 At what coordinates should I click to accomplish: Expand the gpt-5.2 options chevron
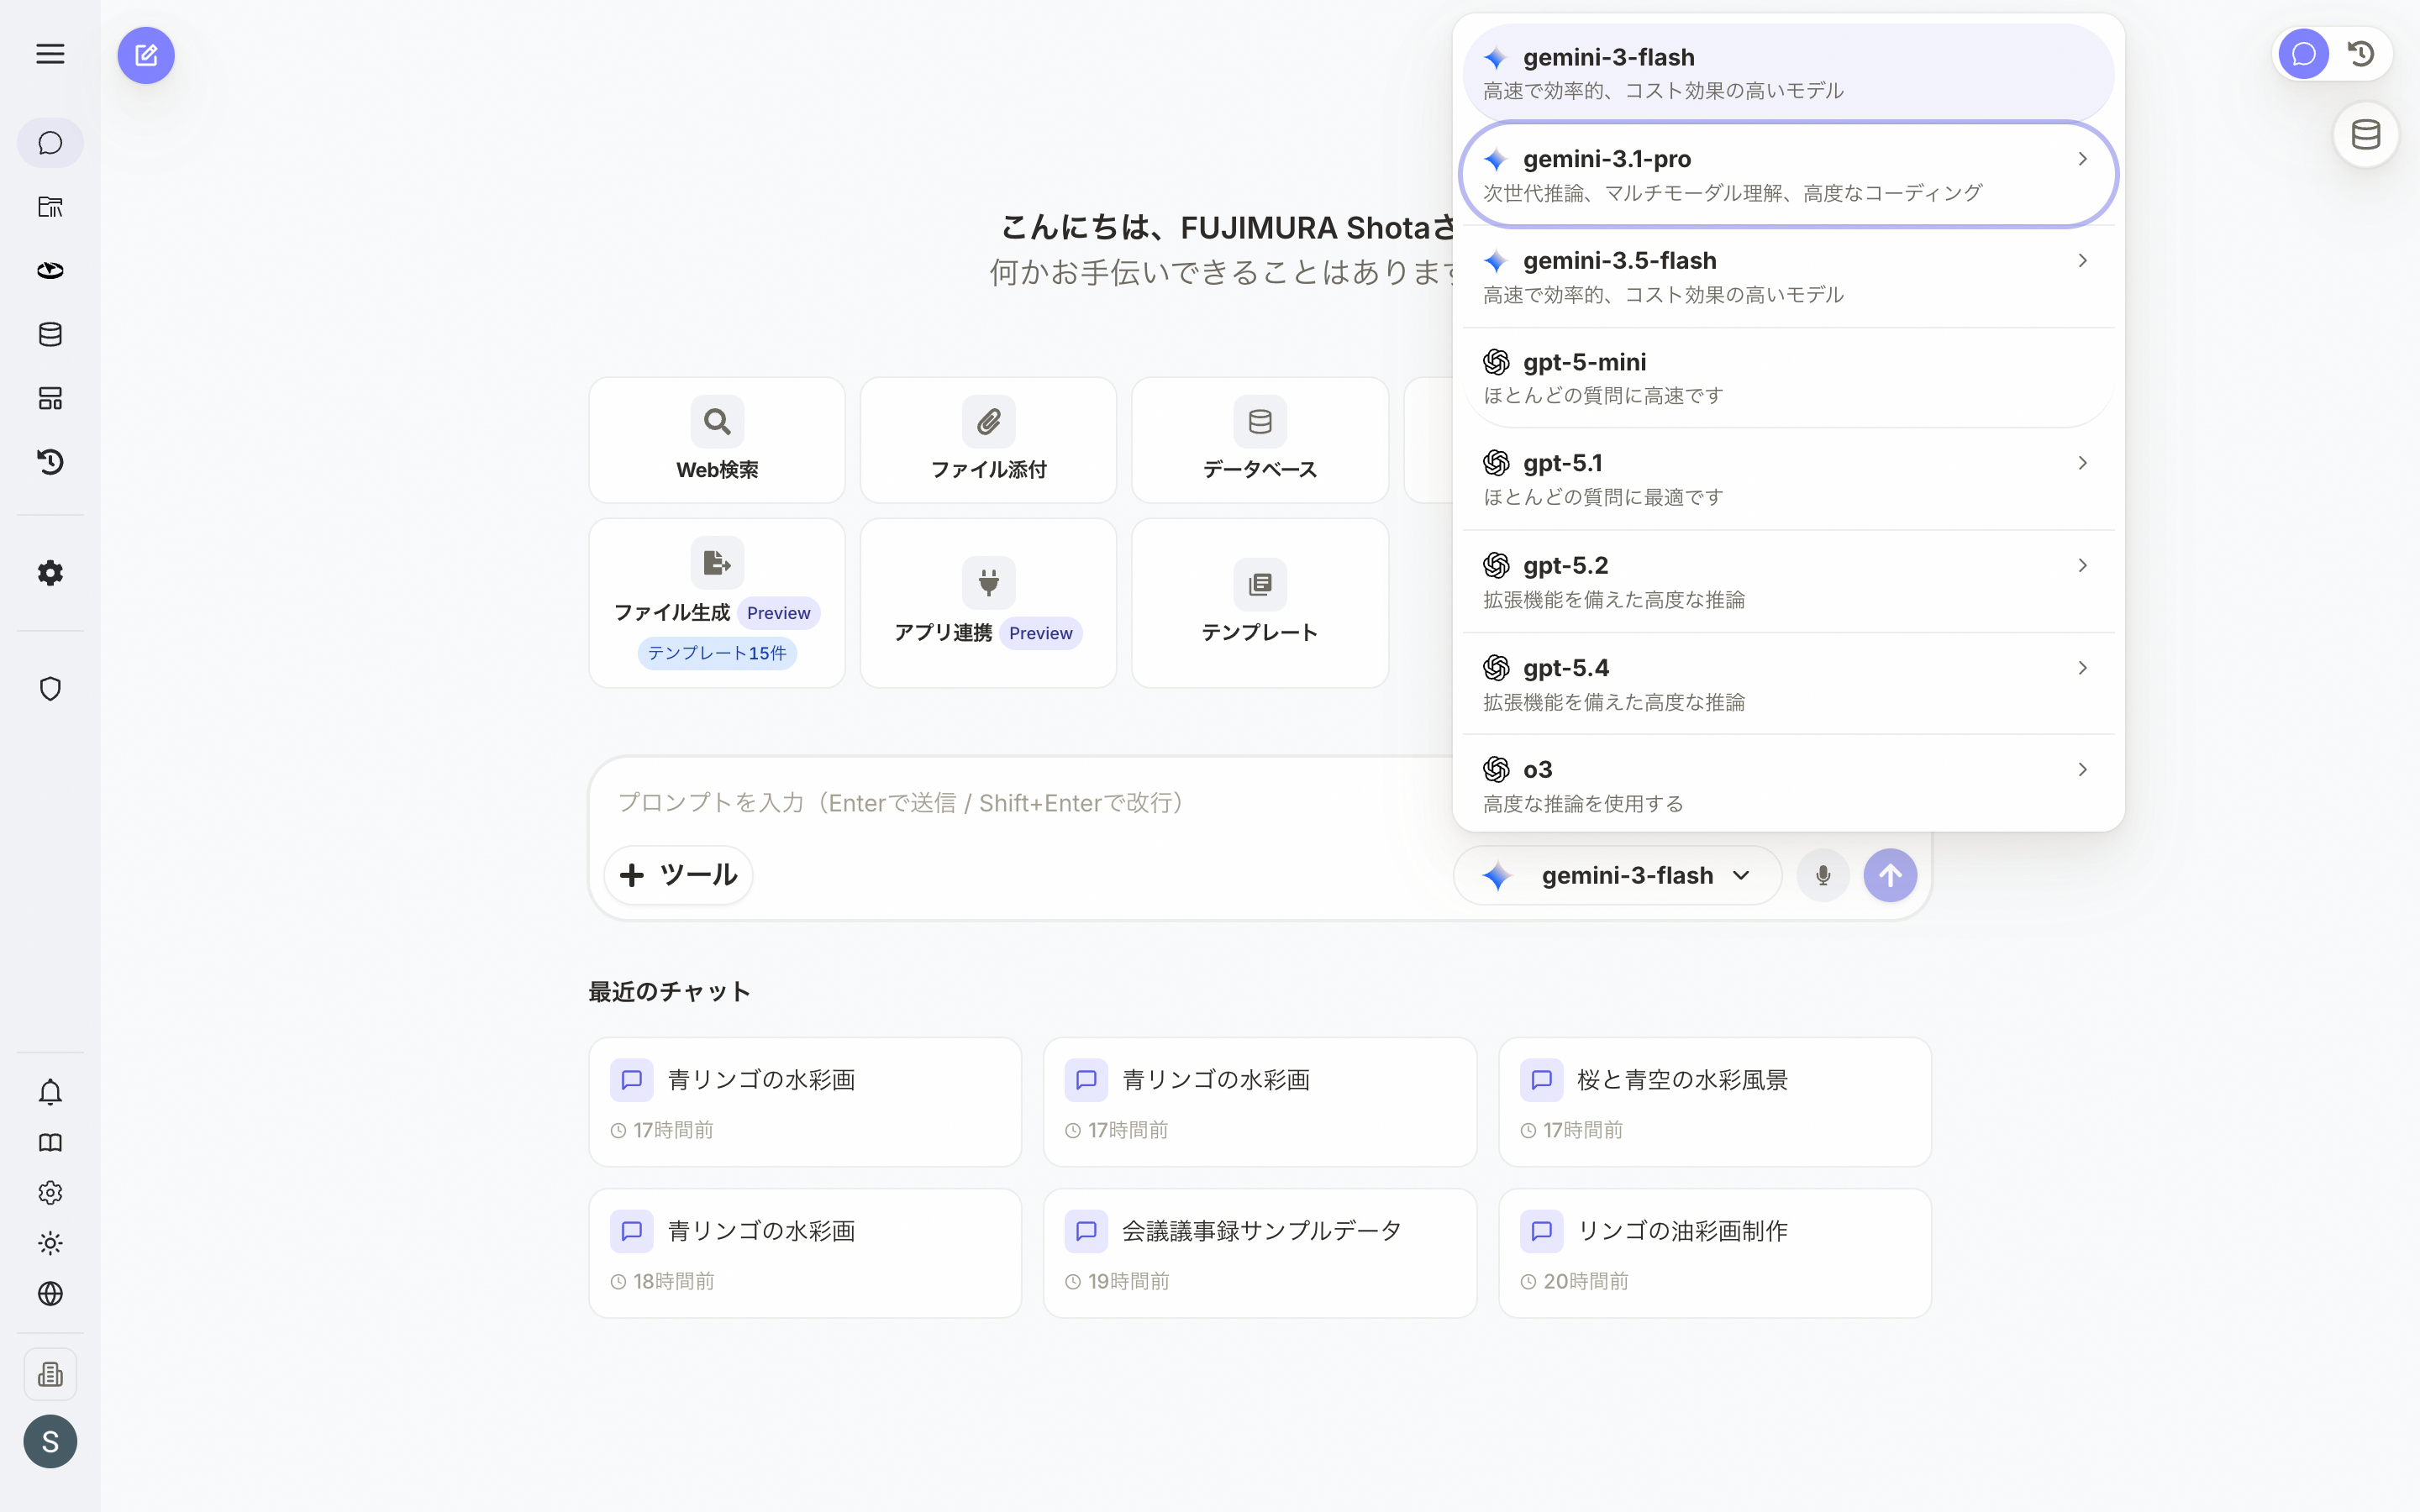[2082, 566]
